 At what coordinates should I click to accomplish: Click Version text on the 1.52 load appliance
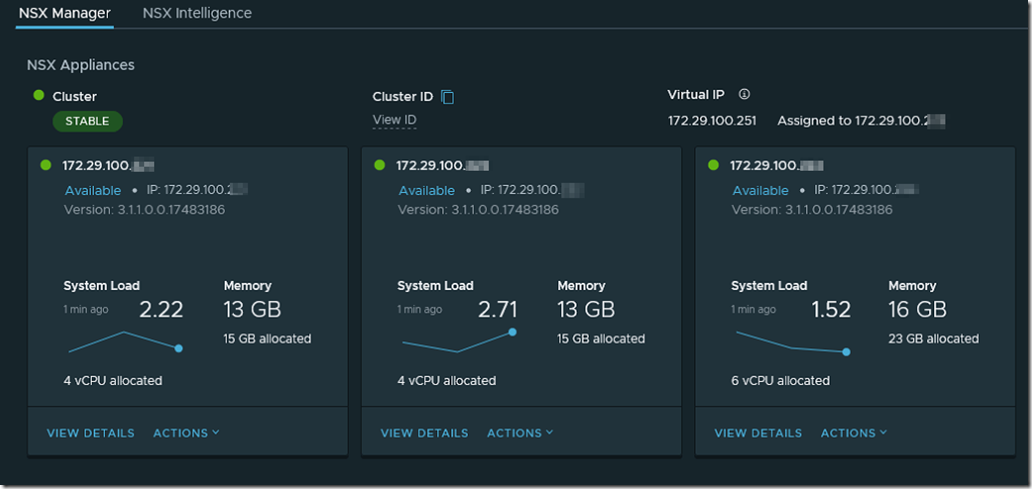(812, 210)
